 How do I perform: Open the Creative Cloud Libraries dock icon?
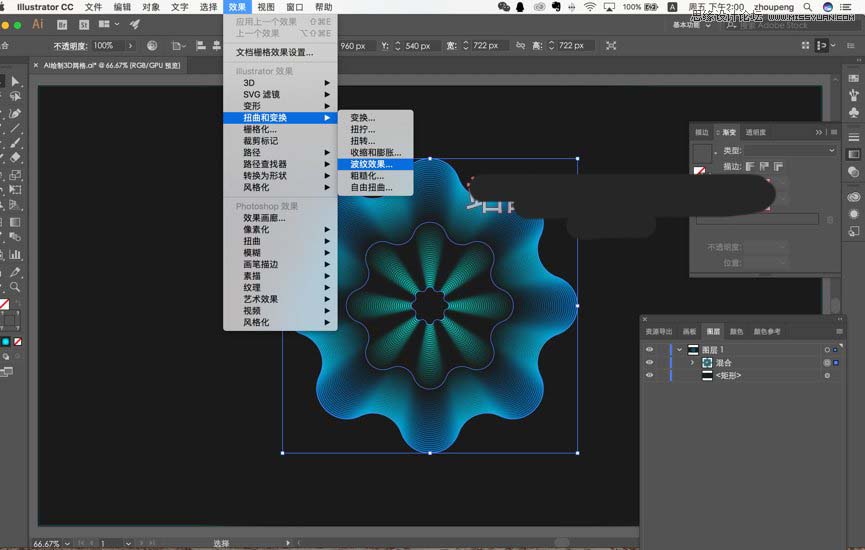(853, 197)
